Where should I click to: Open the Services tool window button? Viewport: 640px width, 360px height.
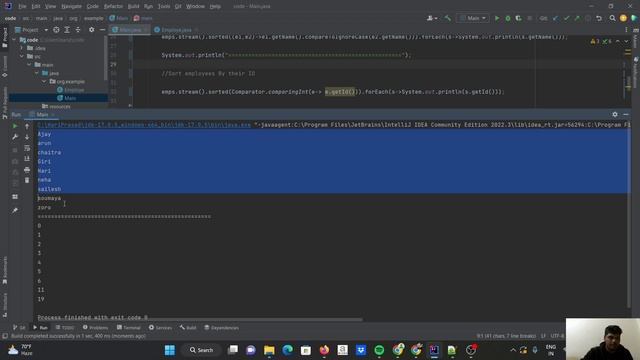[x=160, y=328]
